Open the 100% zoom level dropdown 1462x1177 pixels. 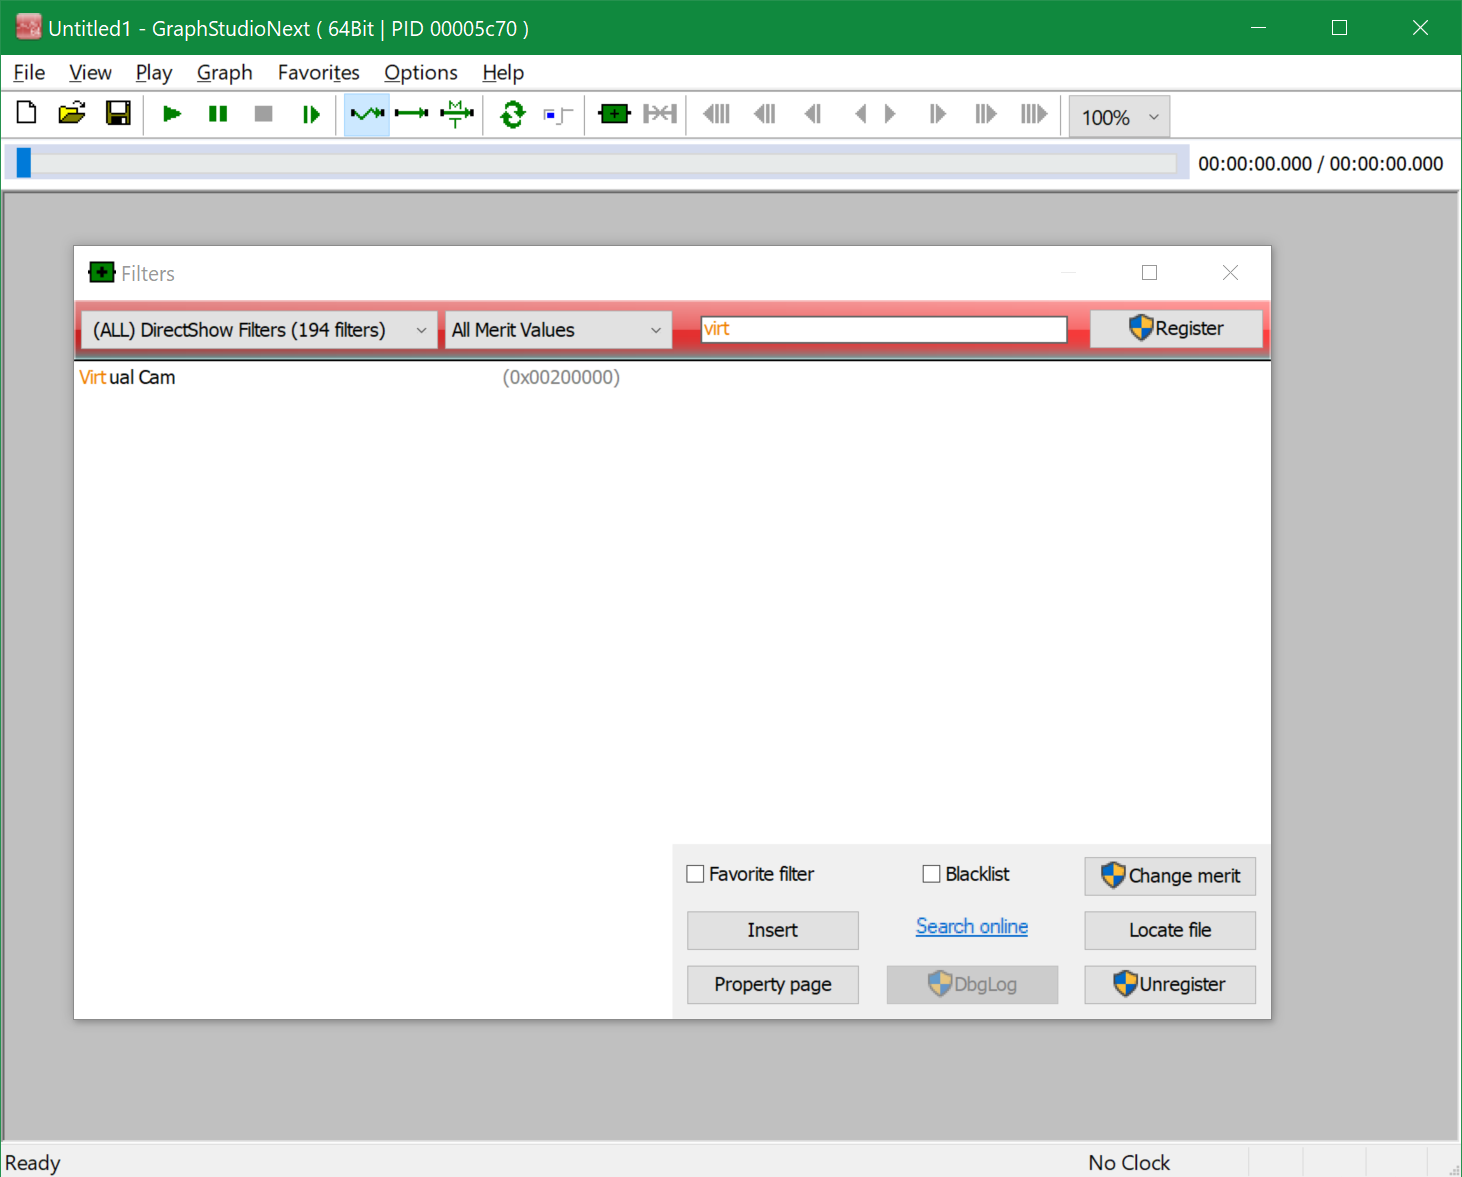coord(1119,117)
